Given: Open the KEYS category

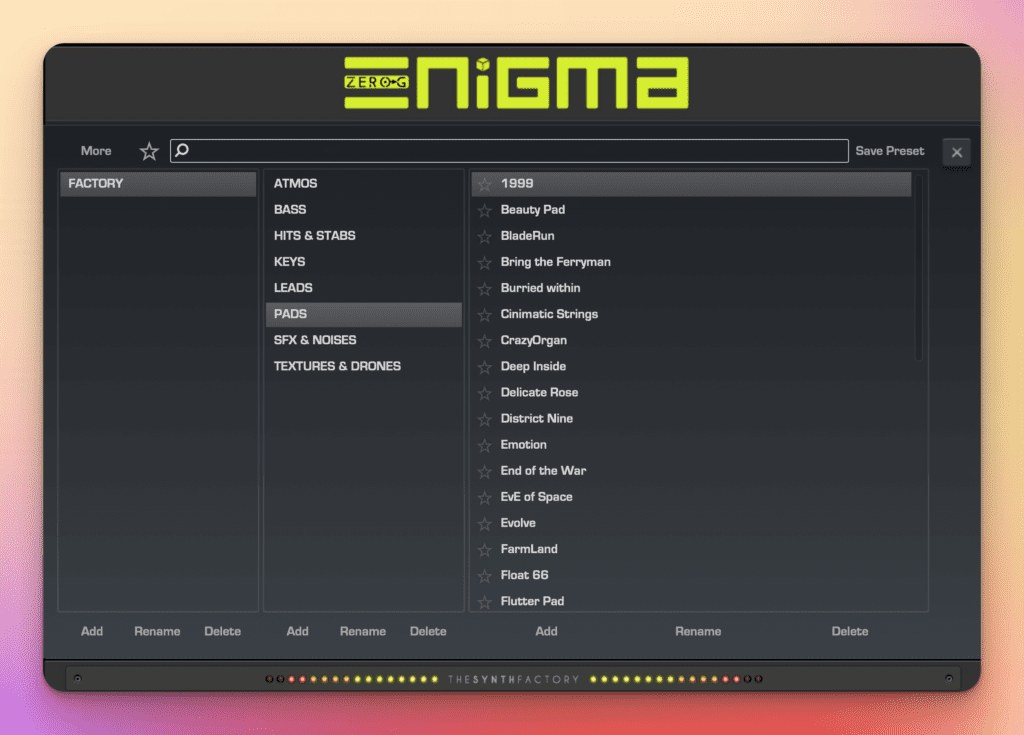Looking at the screenshot, I should pyautogui.click(x=364, y=262).
